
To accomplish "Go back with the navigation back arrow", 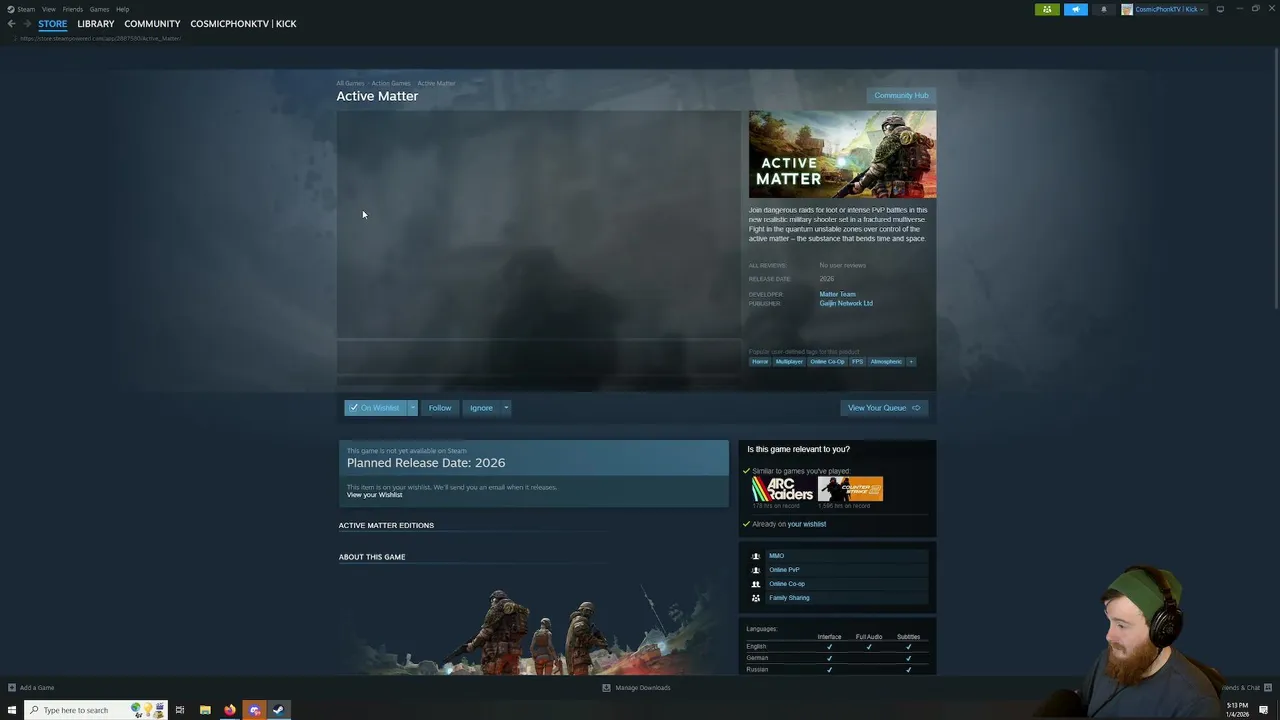I will coord(12,24).
